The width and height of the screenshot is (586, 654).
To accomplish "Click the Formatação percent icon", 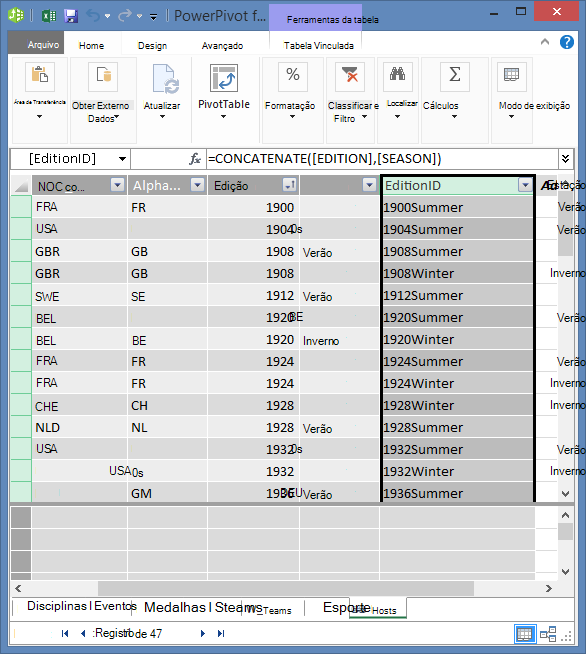I will tap(293, 76).
